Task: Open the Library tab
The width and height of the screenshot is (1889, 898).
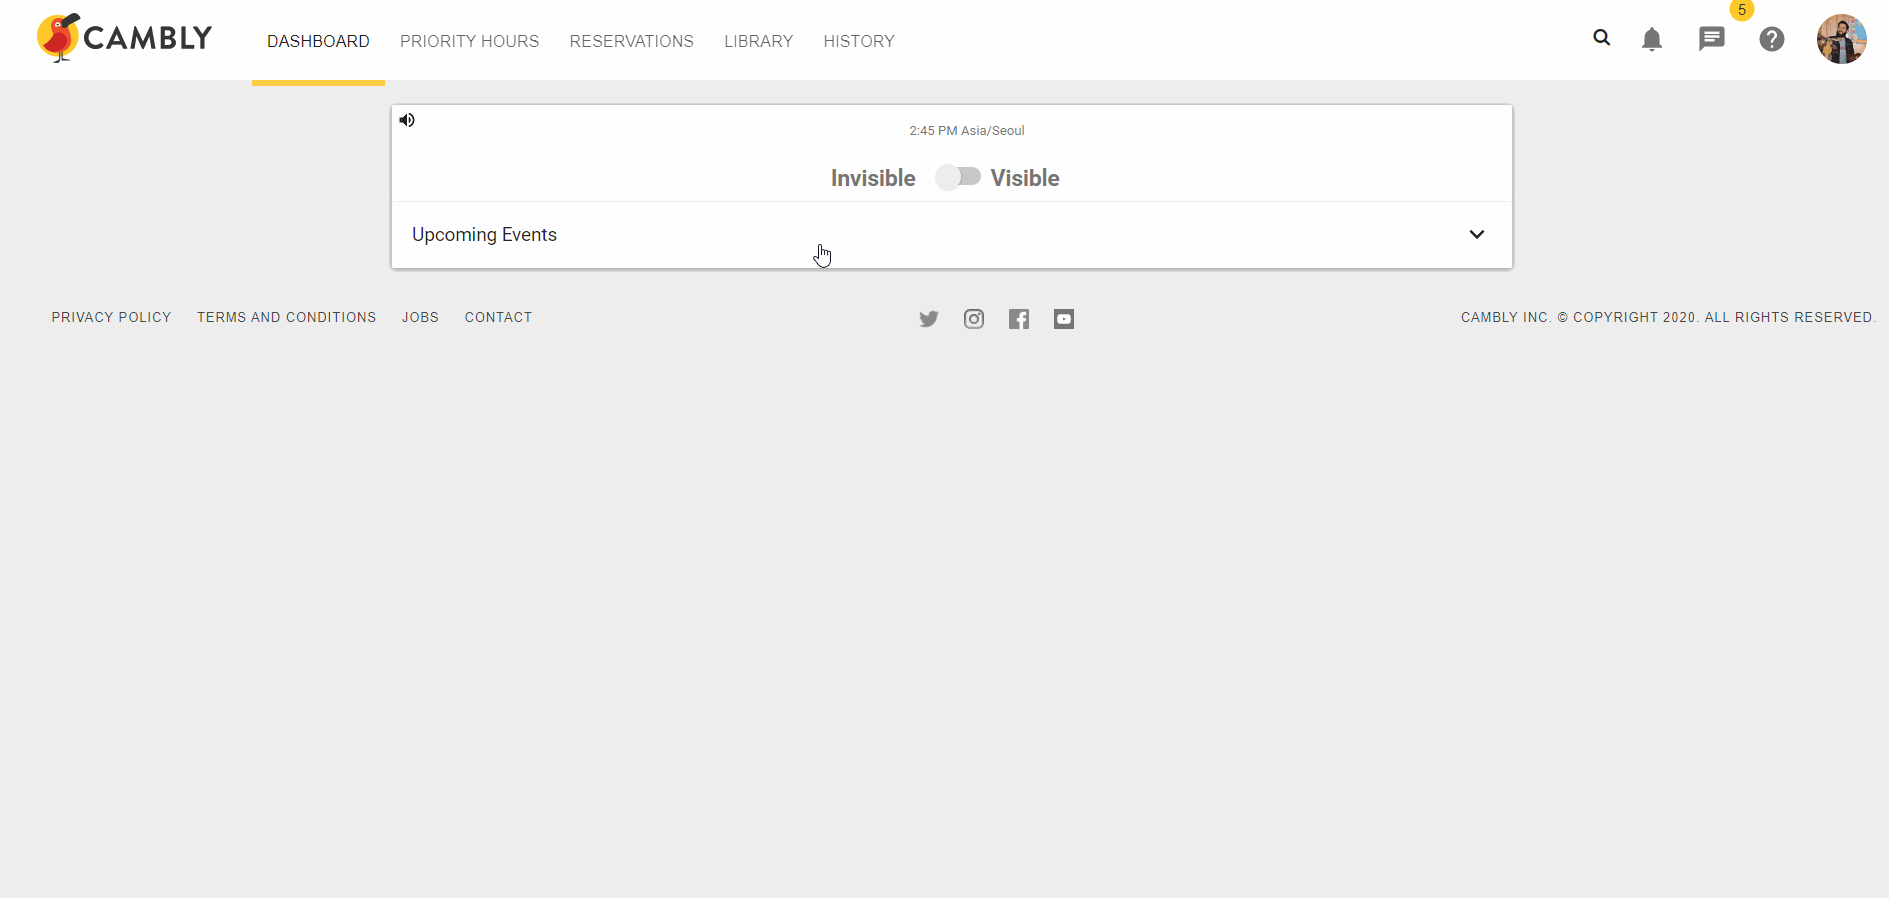Action: point(759,41)
